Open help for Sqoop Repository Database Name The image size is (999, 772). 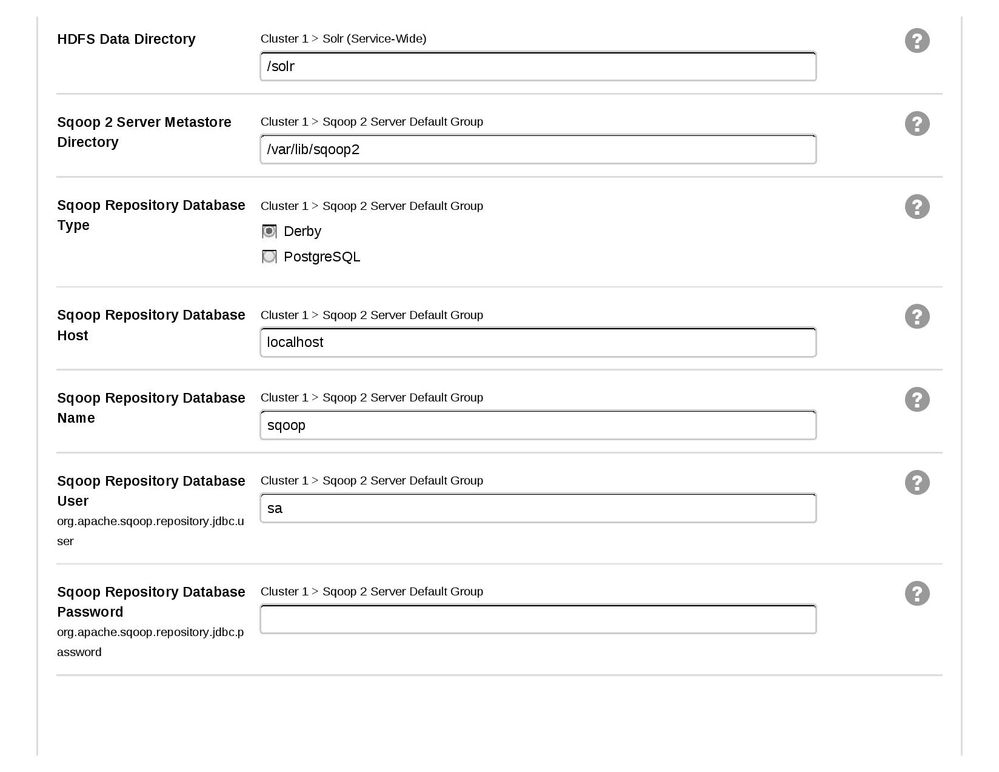pyautogui.click(x=916, y=399)
